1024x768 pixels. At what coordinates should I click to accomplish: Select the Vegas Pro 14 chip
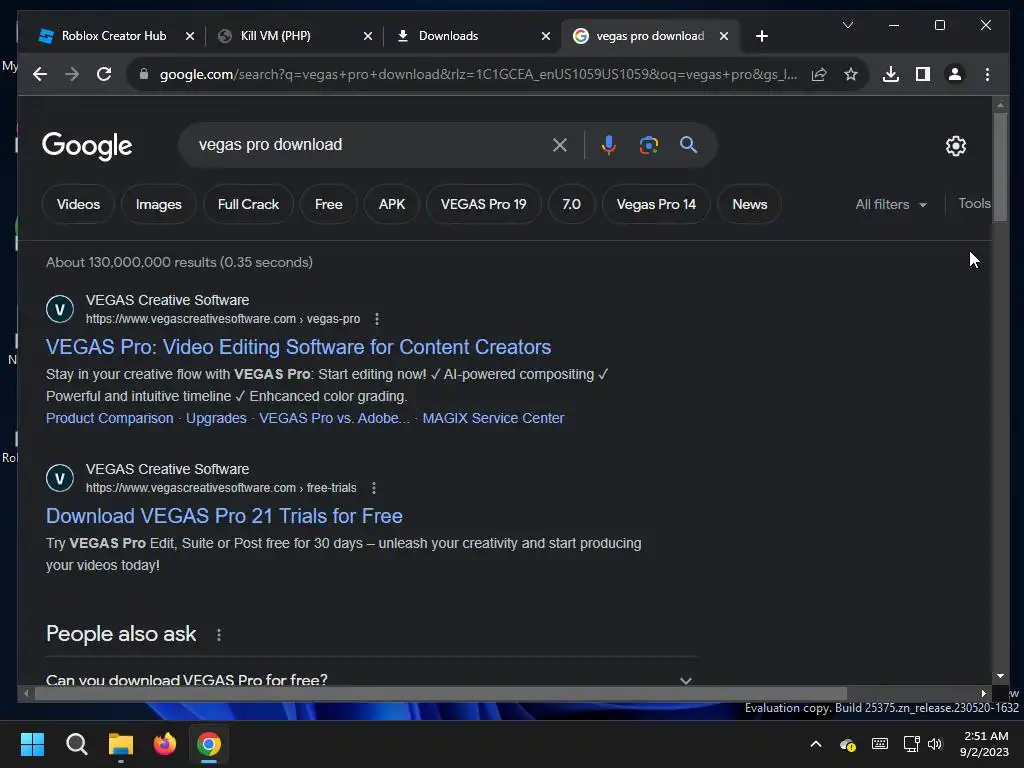[x=656, y=204]
